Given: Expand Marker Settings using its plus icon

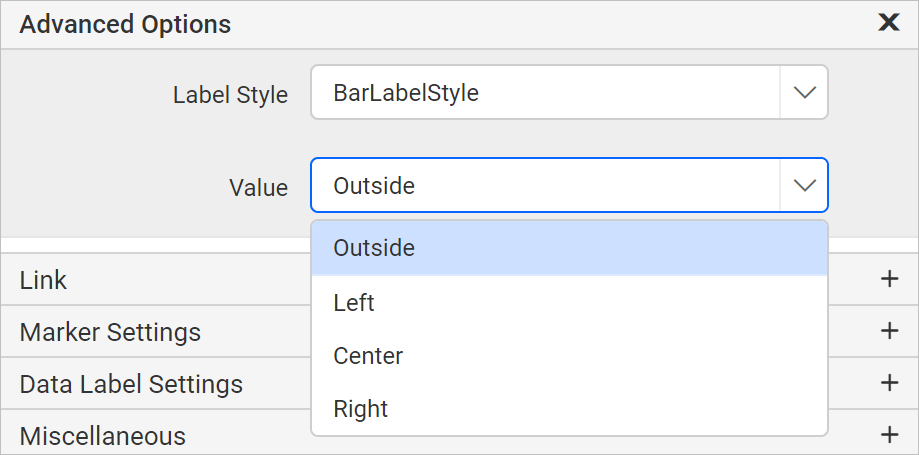Looking at the screenshot, I should [x=889, y=331].
